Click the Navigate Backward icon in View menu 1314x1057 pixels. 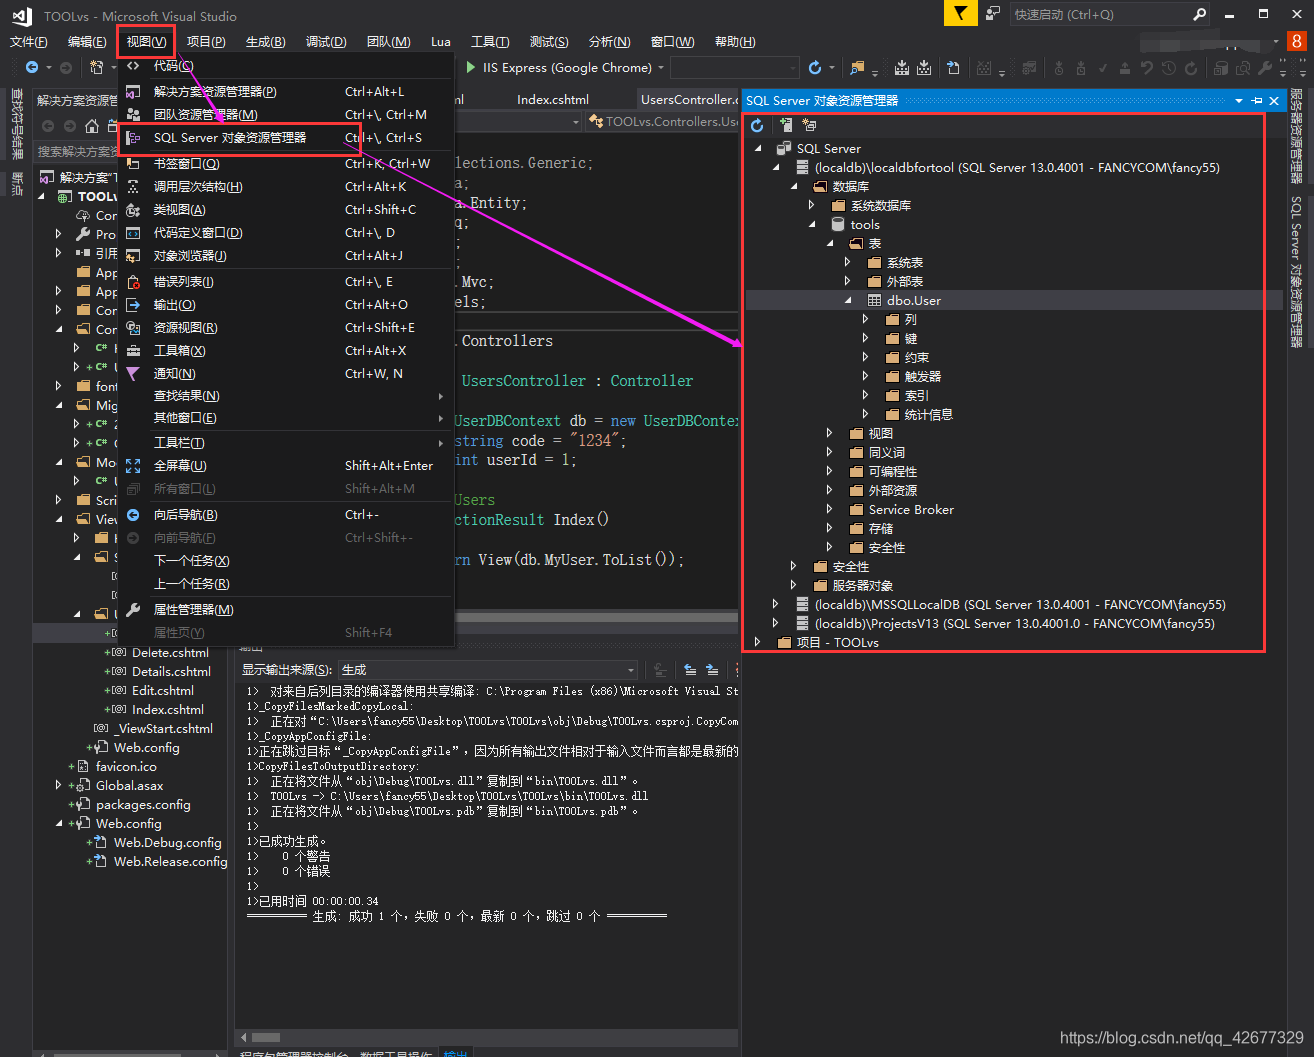[x=133, y=515]
